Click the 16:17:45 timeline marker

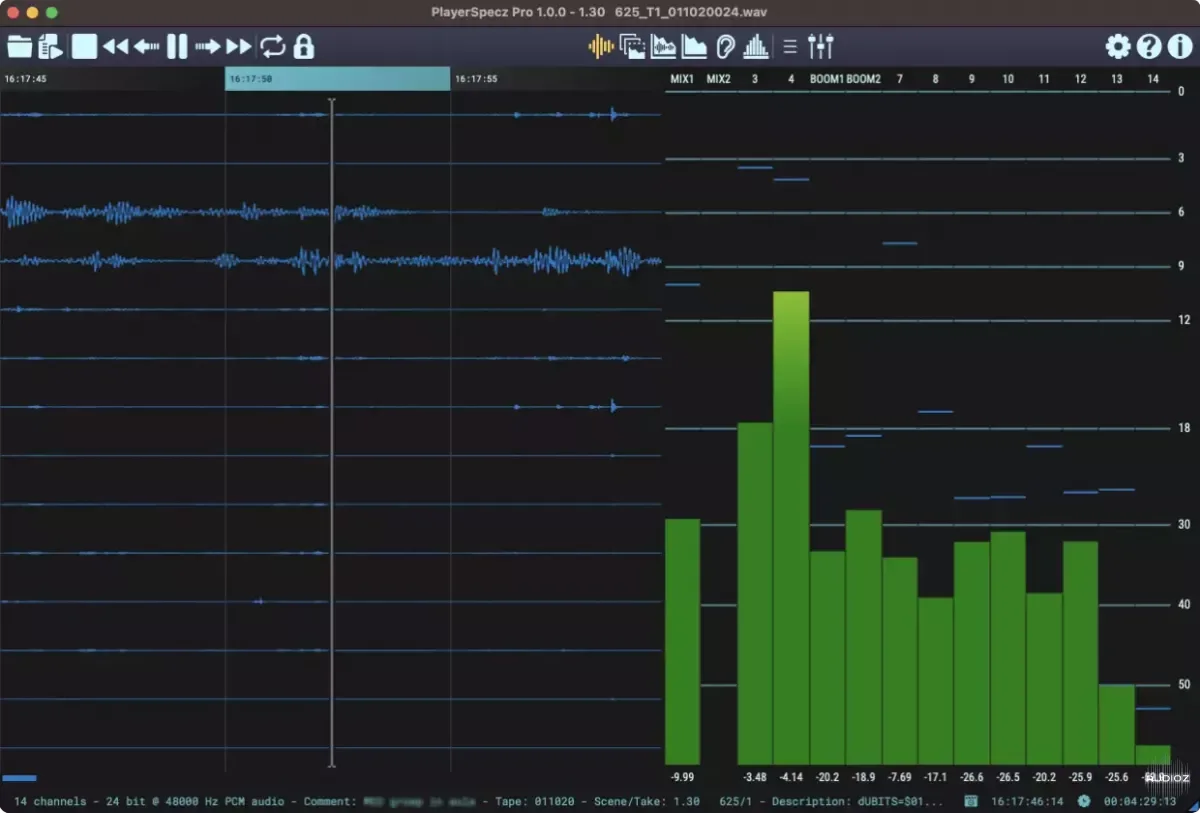click(26, 78)
